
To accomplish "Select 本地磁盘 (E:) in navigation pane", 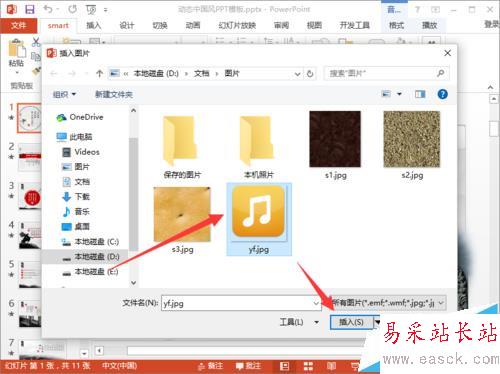I will pos(90,272).
